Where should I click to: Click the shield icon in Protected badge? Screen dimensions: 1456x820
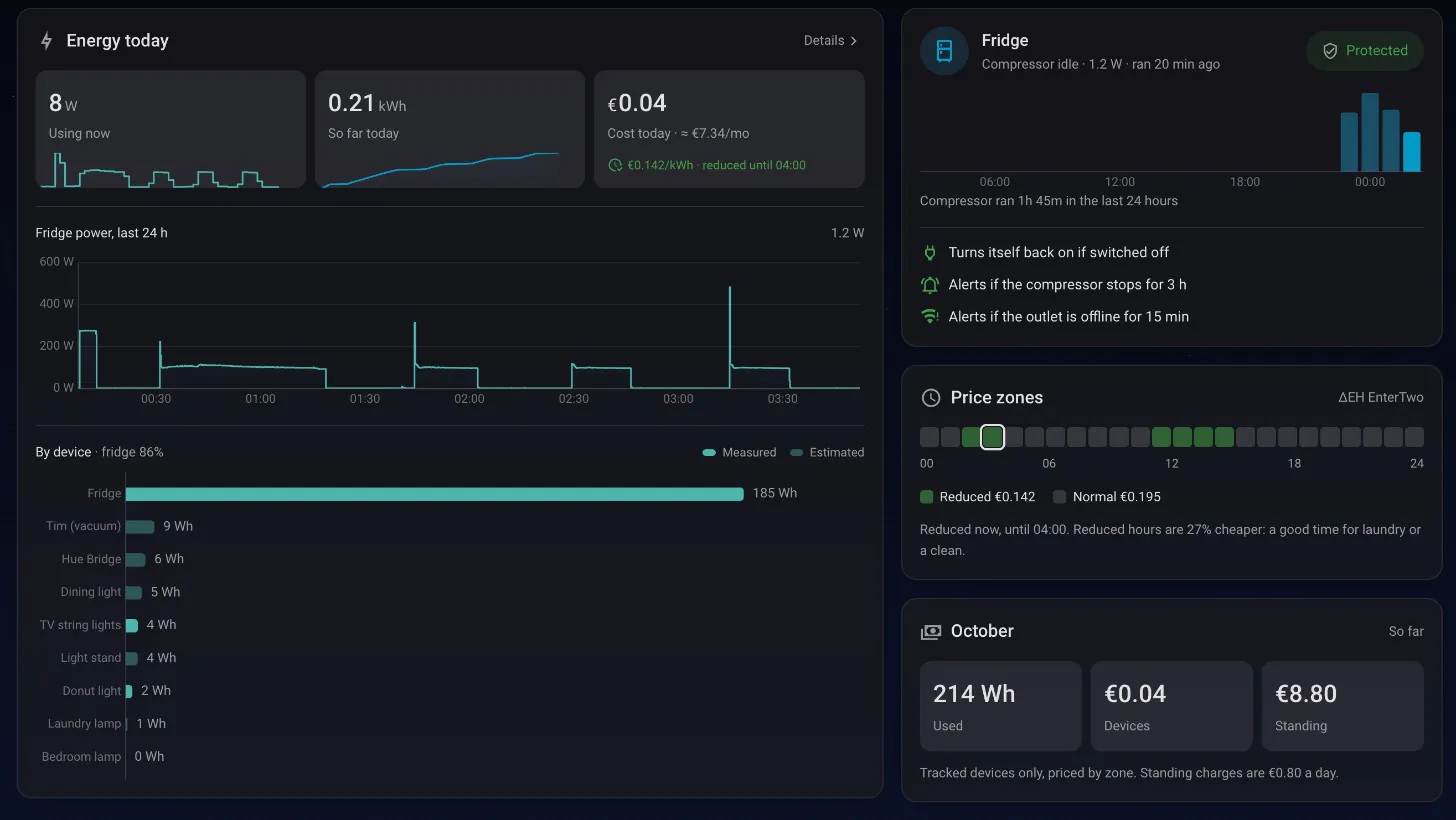click(1330, 51)
